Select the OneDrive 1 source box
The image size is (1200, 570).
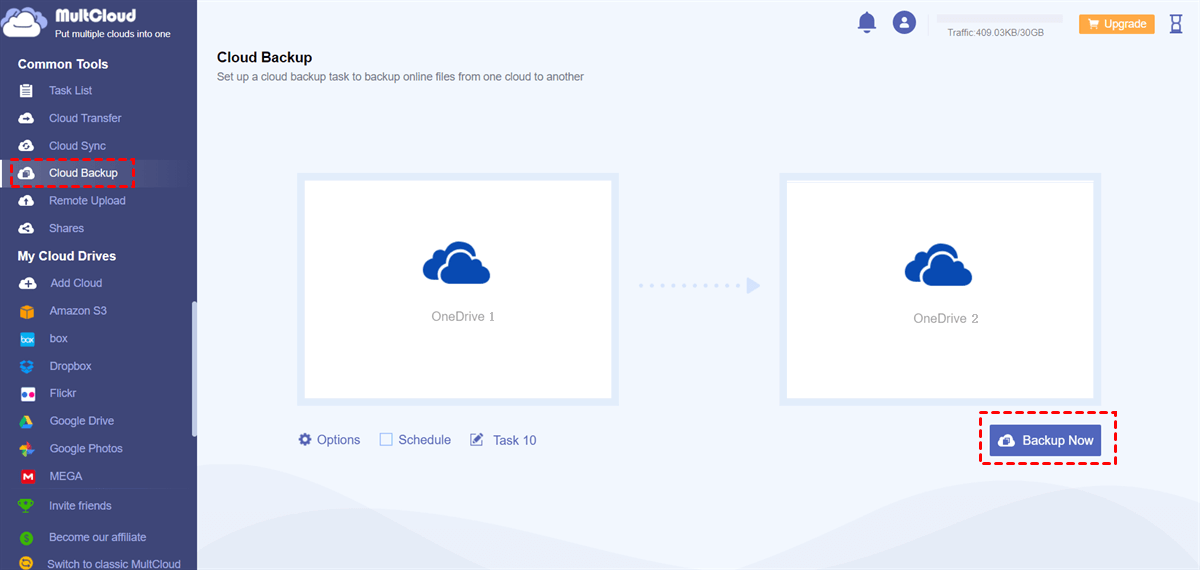pos(458,289)
